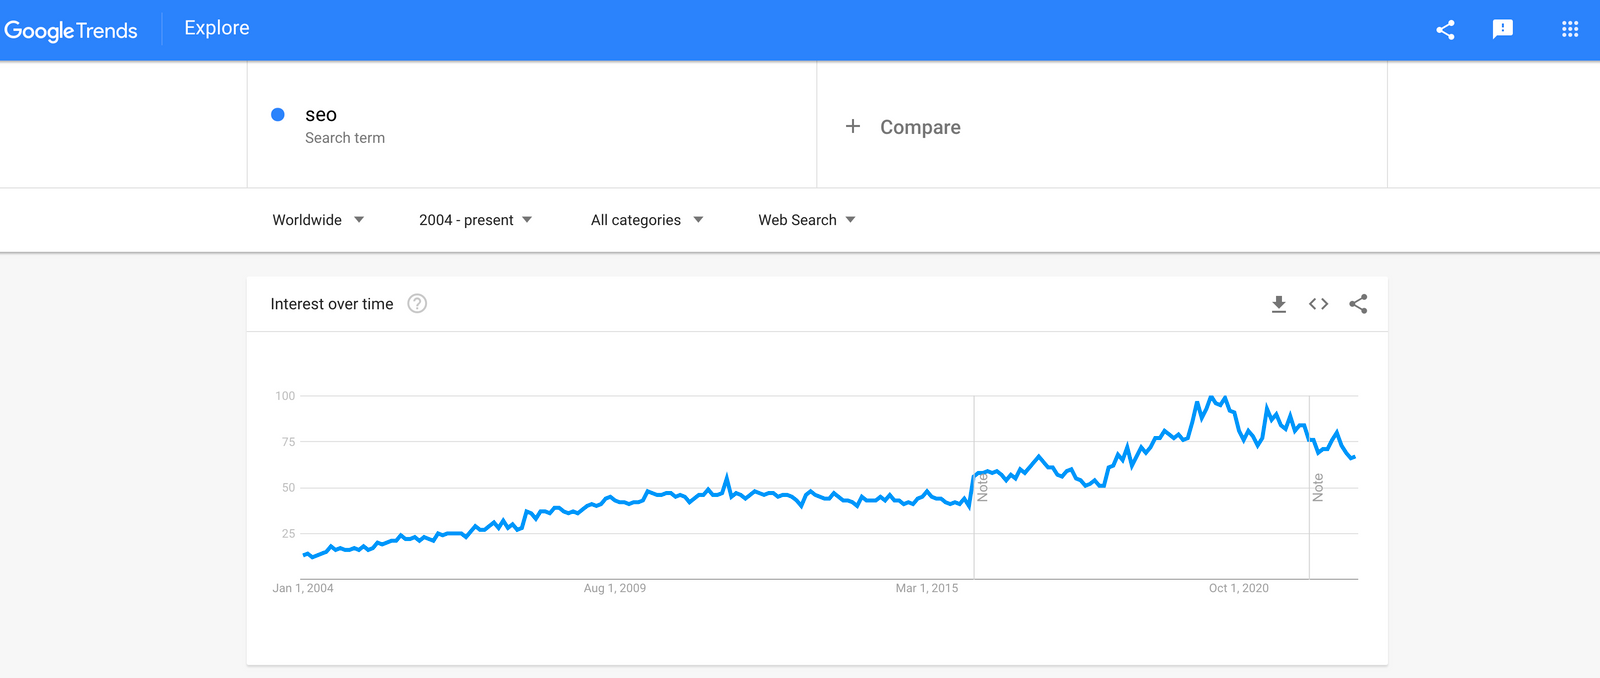The height and width of the screenshot is (678, 1600).
Task: Open the 2004 - present date range dropdown
Action: point(475,220)
